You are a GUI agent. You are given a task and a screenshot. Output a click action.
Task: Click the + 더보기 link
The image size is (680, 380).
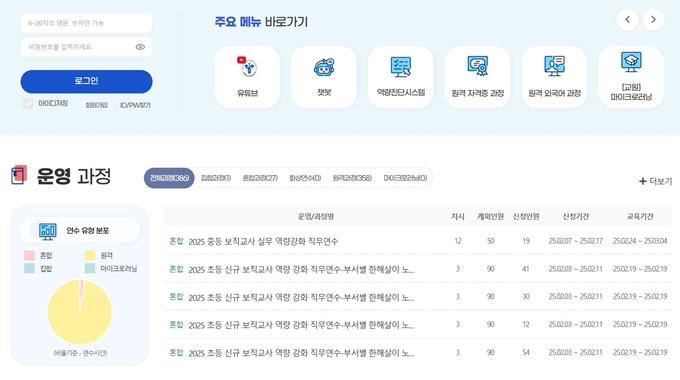tap(655, 181)
